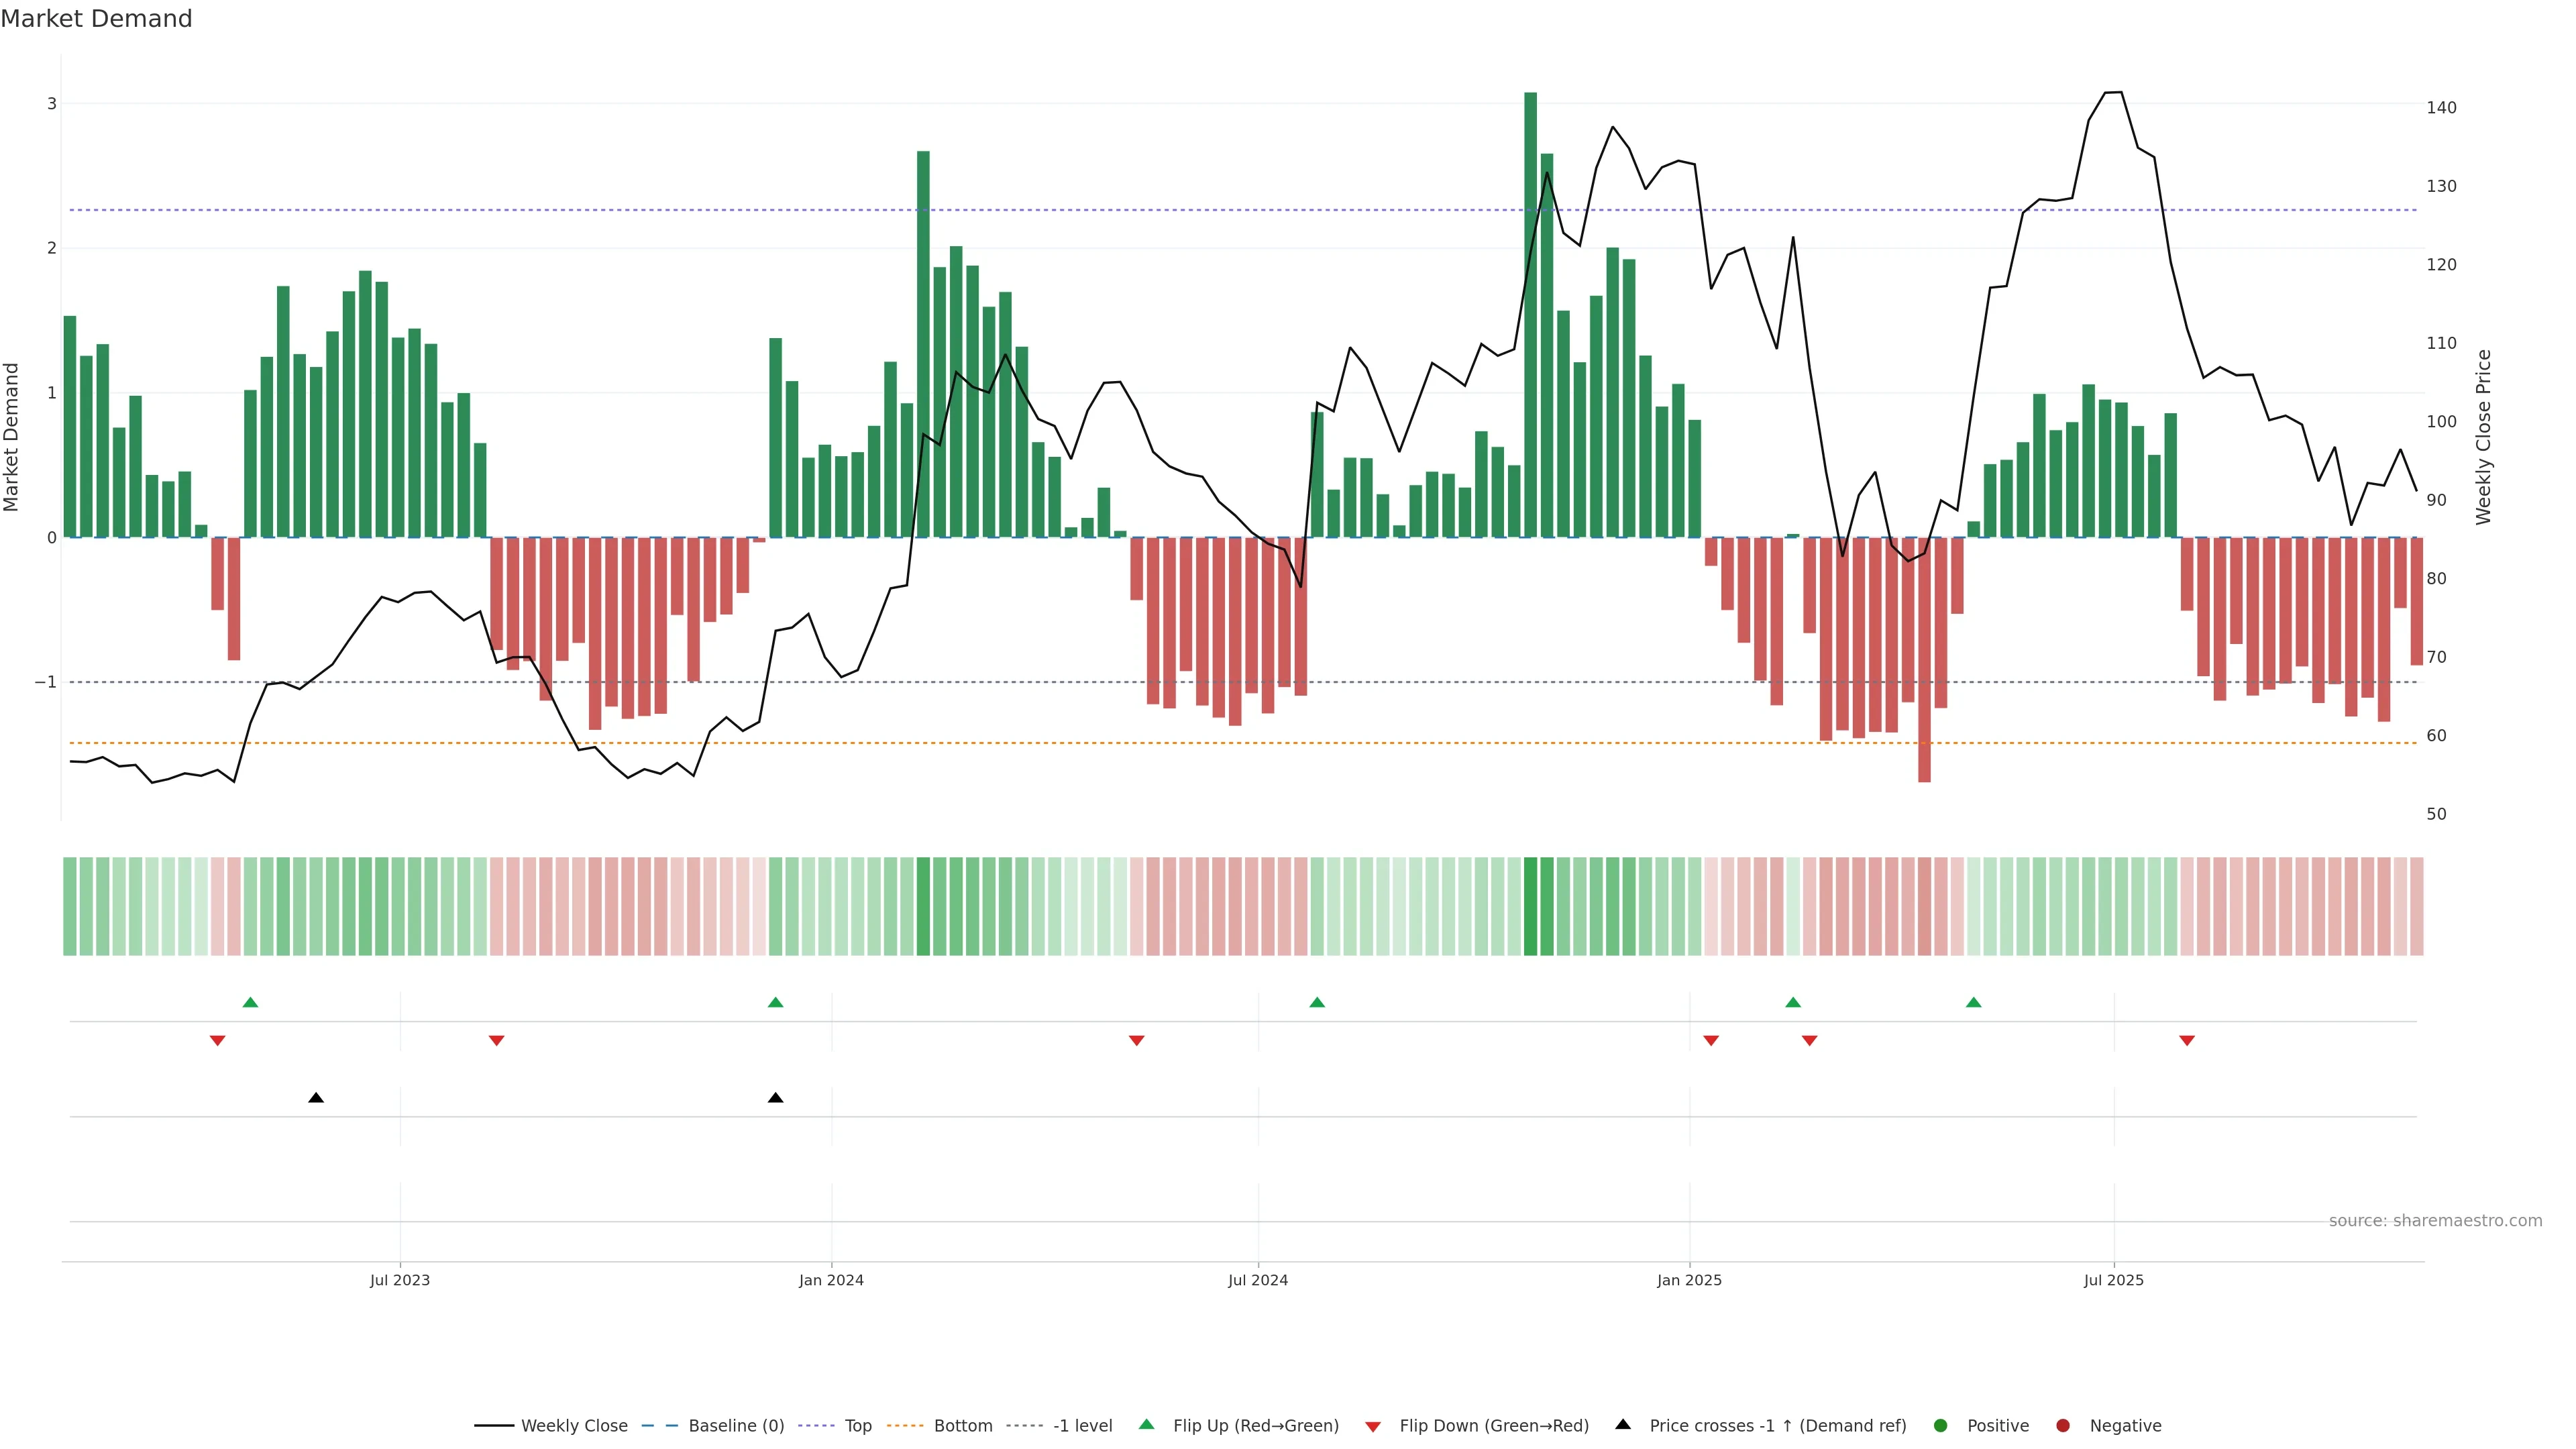2576x1449 pixels.
Task: Hide the Top dotted line via legend
Action: (857, 1426)
